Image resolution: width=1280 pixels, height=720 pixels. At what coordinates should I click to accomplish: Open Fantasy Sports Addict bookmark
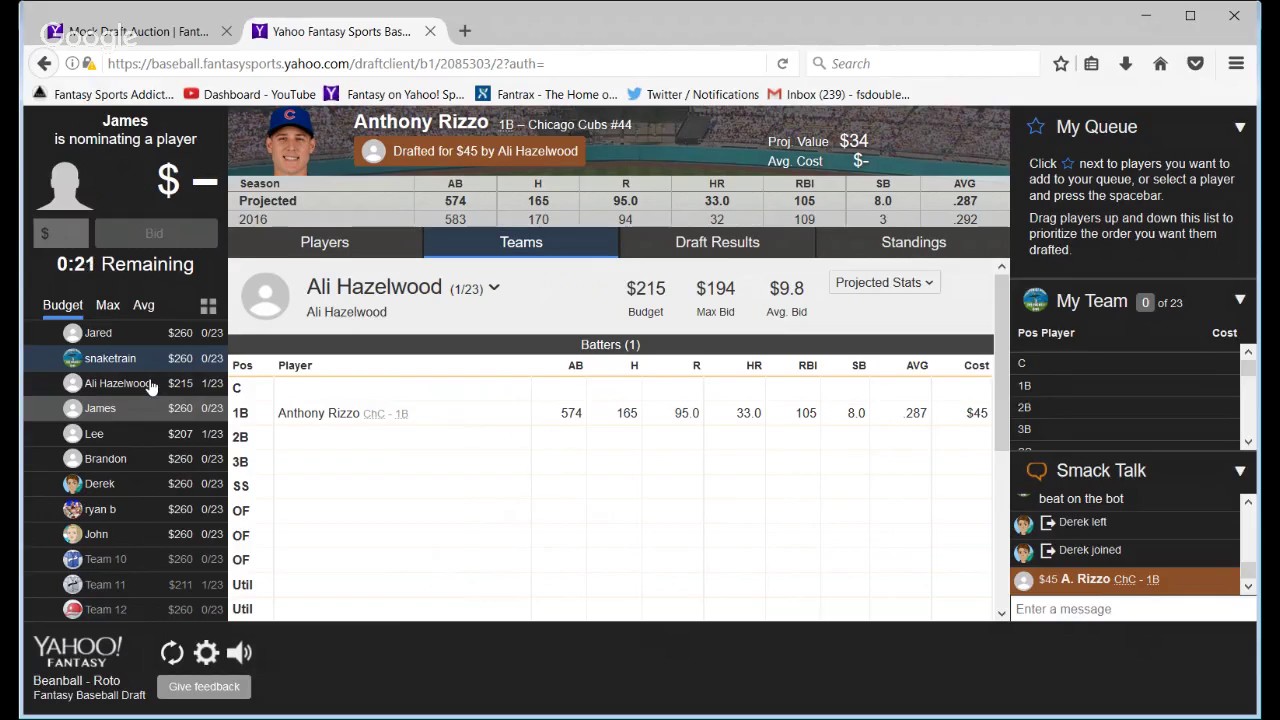pos(103,94)
